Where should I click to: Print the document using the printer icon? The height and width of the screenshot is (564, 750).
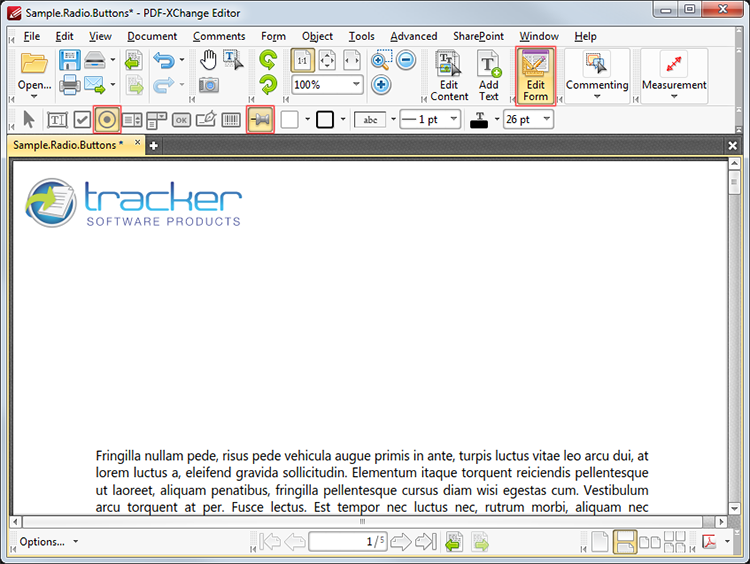click(x=70, y=85)
